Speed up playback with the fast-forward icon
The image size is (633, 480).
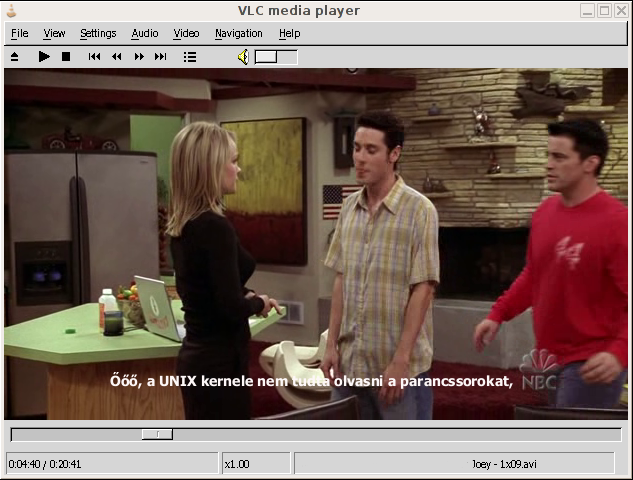tap(139, 57)
